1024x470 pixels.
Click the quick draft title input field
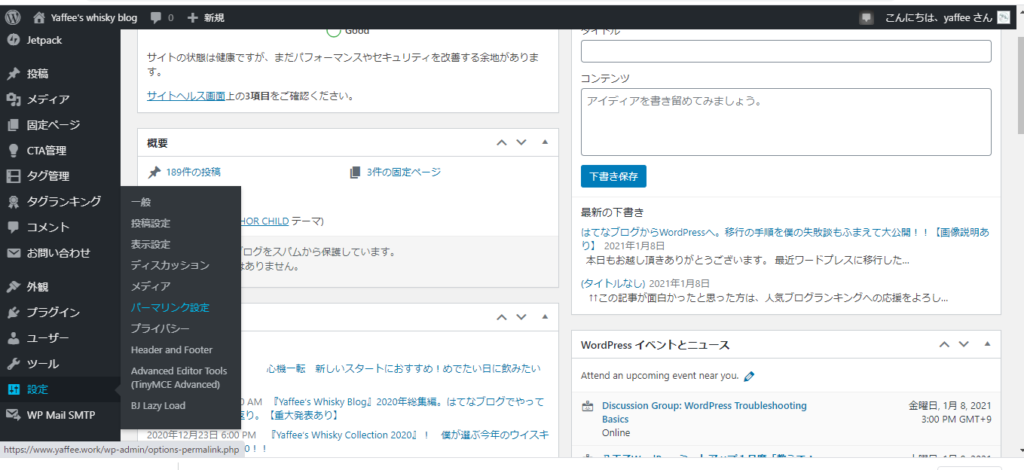click(x=786, y=51)
